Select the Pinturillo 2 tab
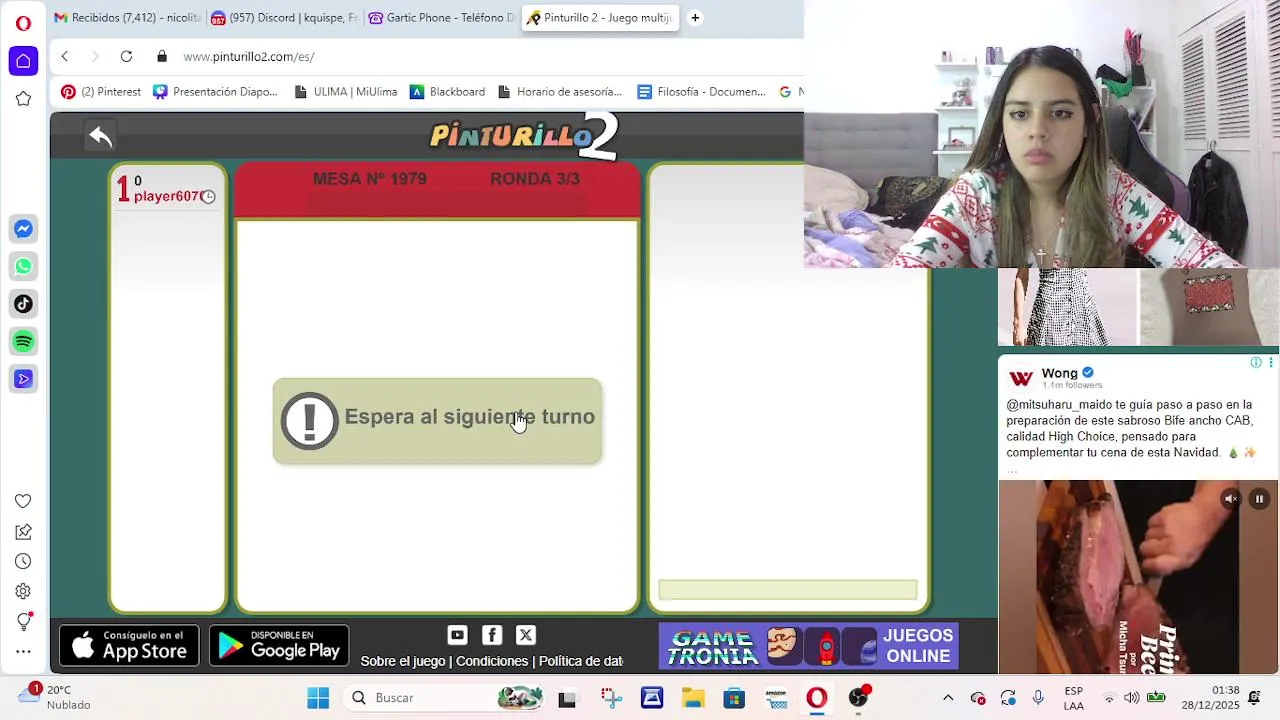 [x=600, y=18]
